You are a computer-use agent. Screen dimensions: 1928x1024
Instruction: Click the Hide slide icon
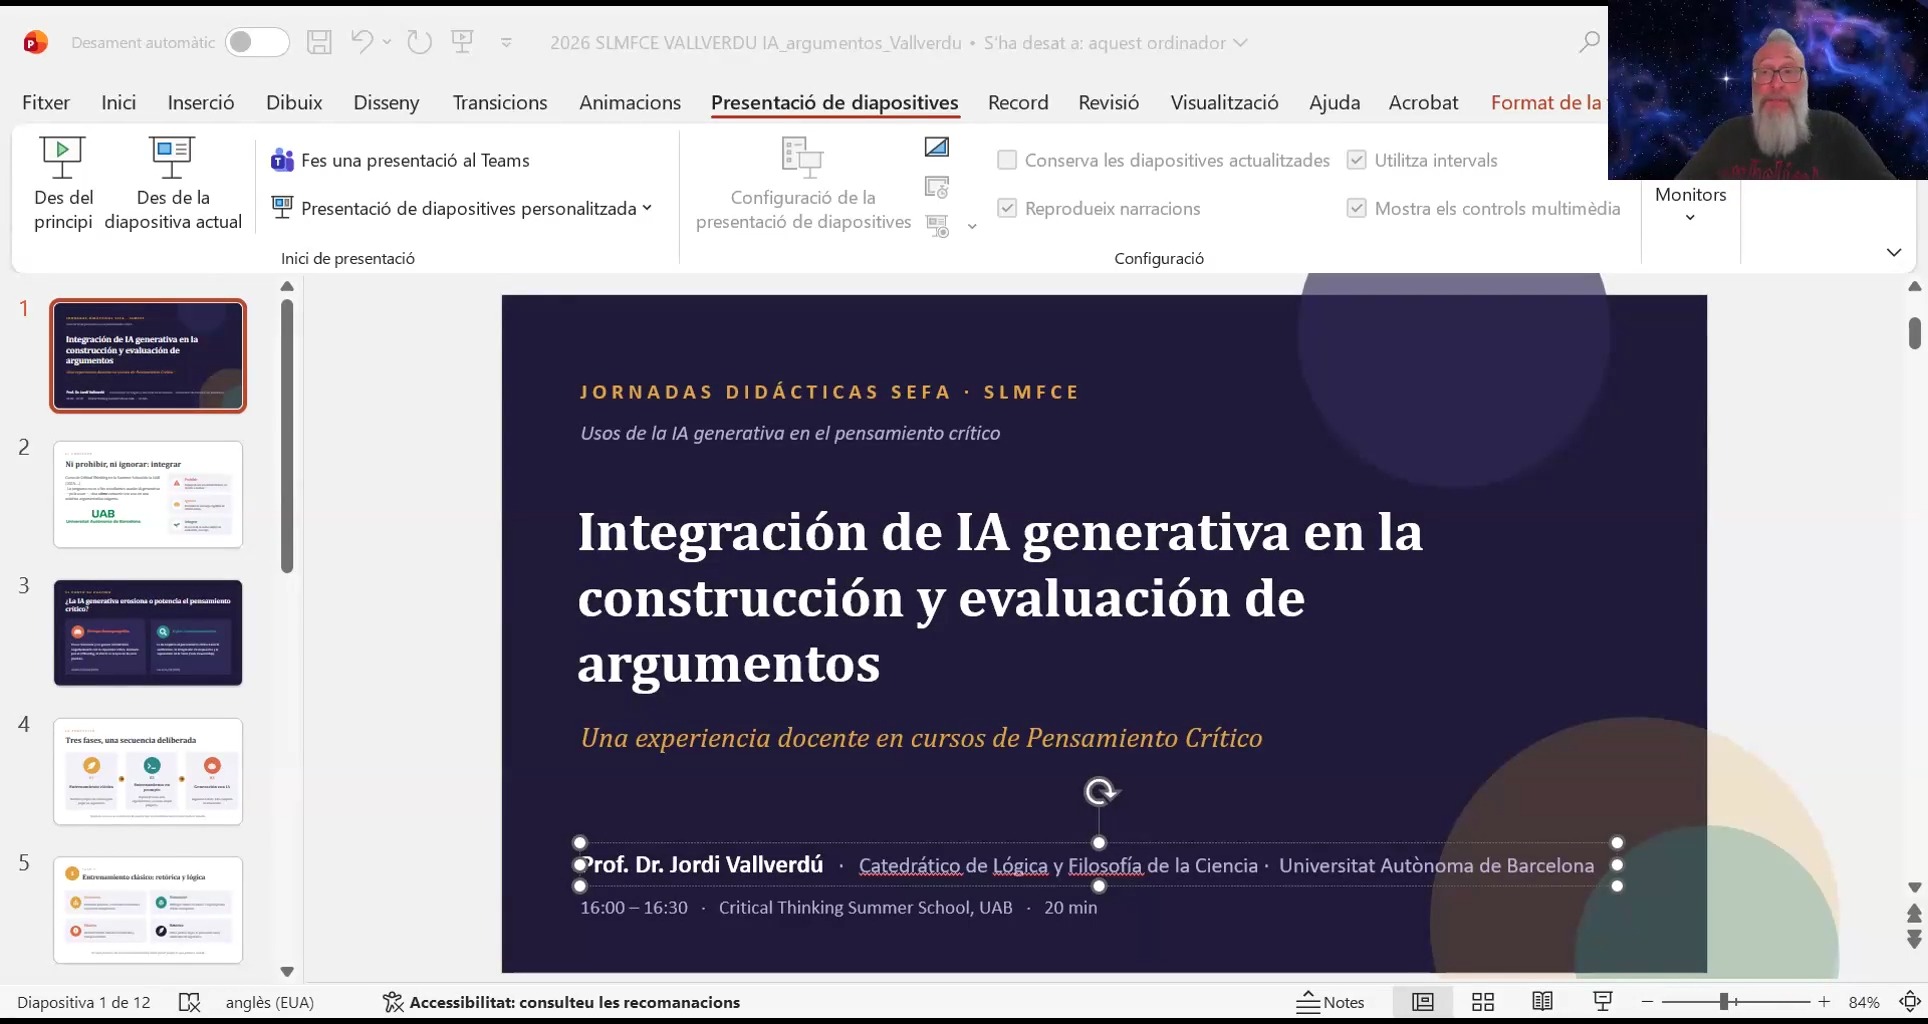coord(937,147)
